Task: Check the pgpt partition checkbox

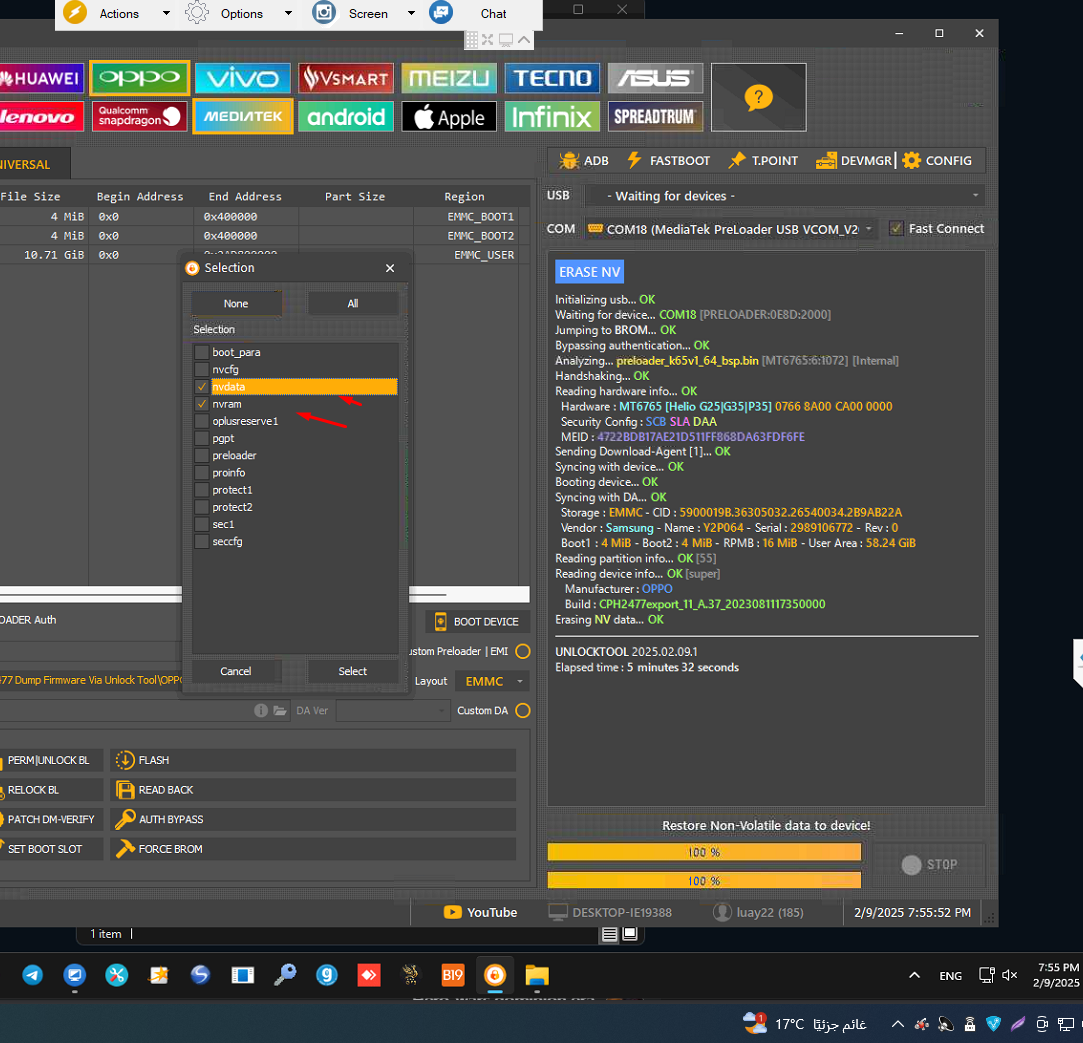Action: 202,439
